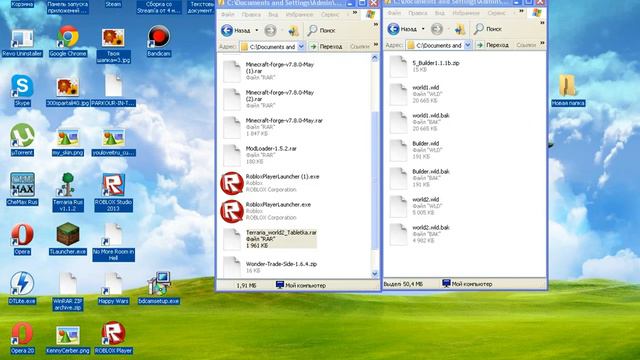The height and width of the screenshot is (360, 640).
Task: Click Up folder icon in left Explorer toolbar
Action: click(x=293, y=30)
